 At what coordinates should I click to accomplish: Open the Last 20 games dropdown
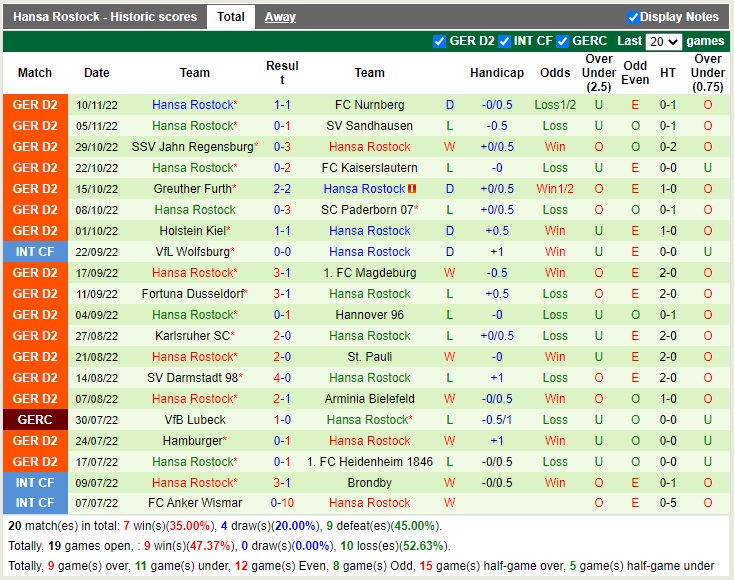(x=663, y=42)
